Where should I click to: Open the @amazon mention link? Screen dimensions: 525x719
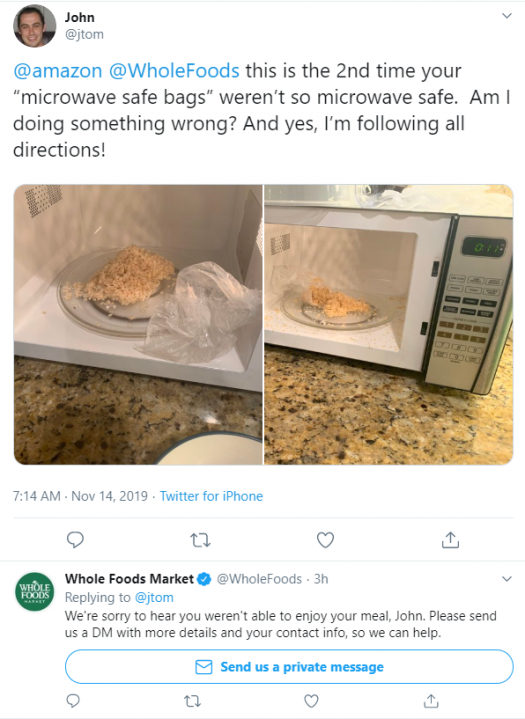pos(57,71)
